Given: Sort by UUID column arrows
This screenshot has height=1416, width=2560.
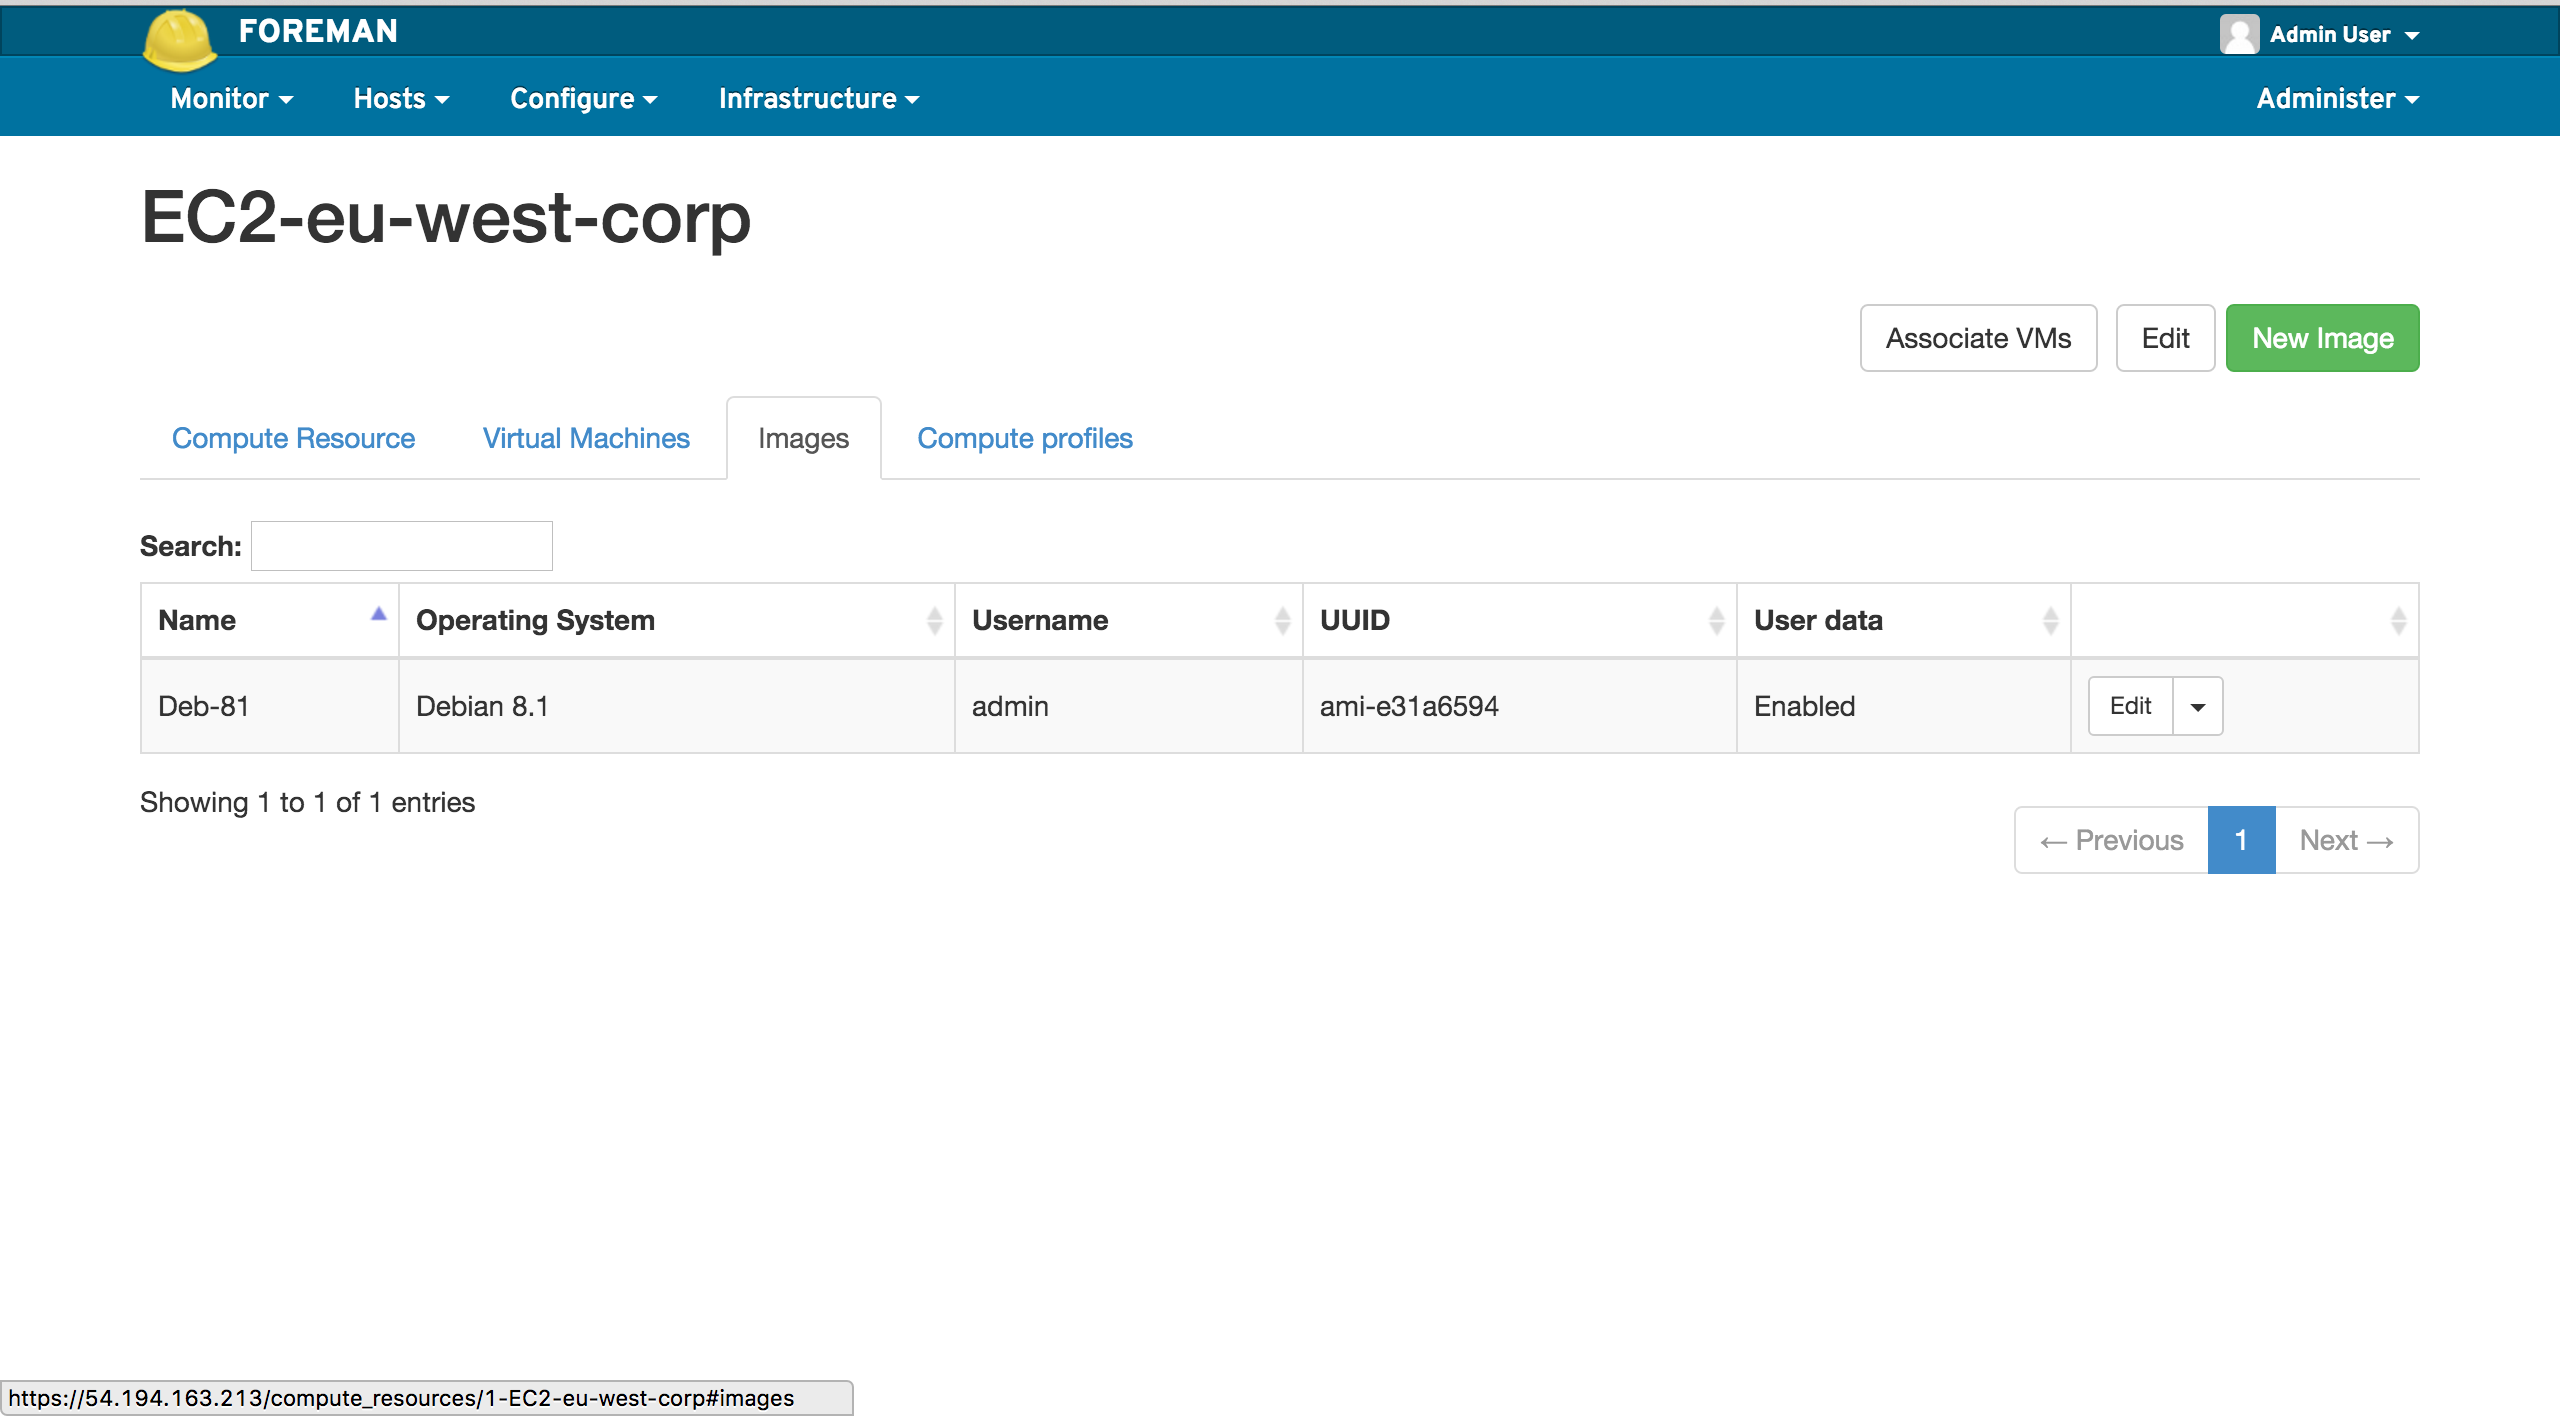Looking at the screenshot, I should 1716,621.
